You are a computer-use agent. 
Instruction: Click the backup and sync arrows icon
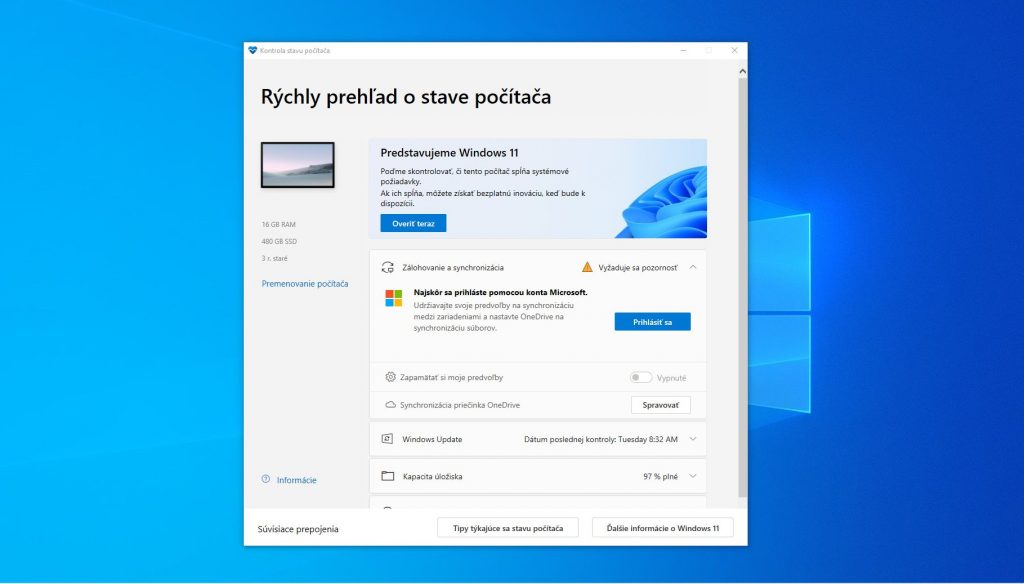(x=388, y=267)
